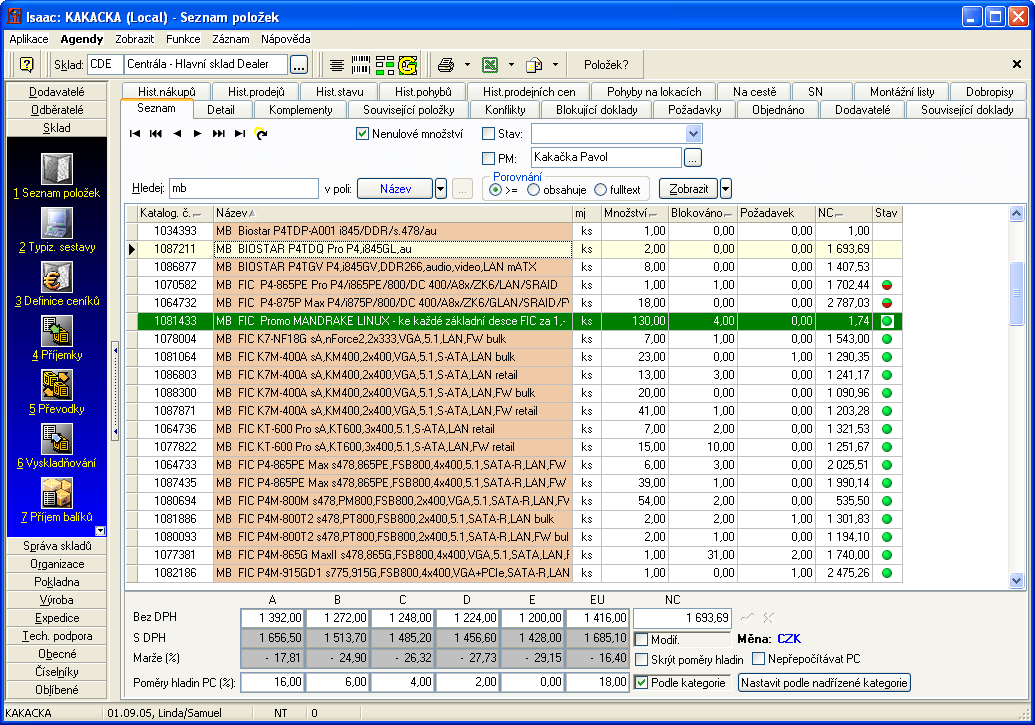Open dropdown arrow next to Název field
The image size is (1035, 725).
tap(441, 188)
